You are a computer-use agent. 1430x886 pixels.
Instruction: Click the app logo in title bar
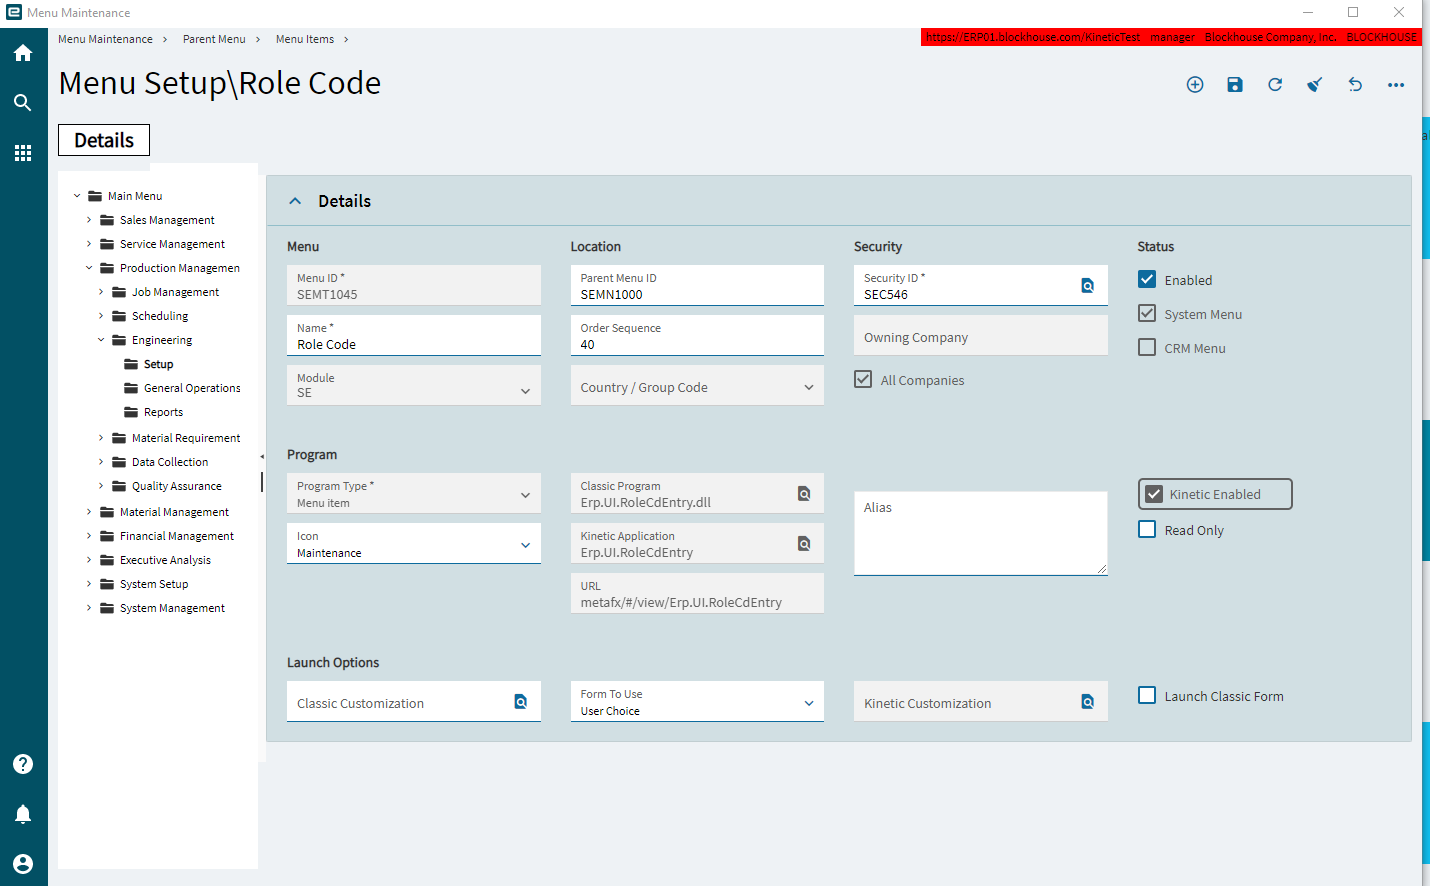13,12
